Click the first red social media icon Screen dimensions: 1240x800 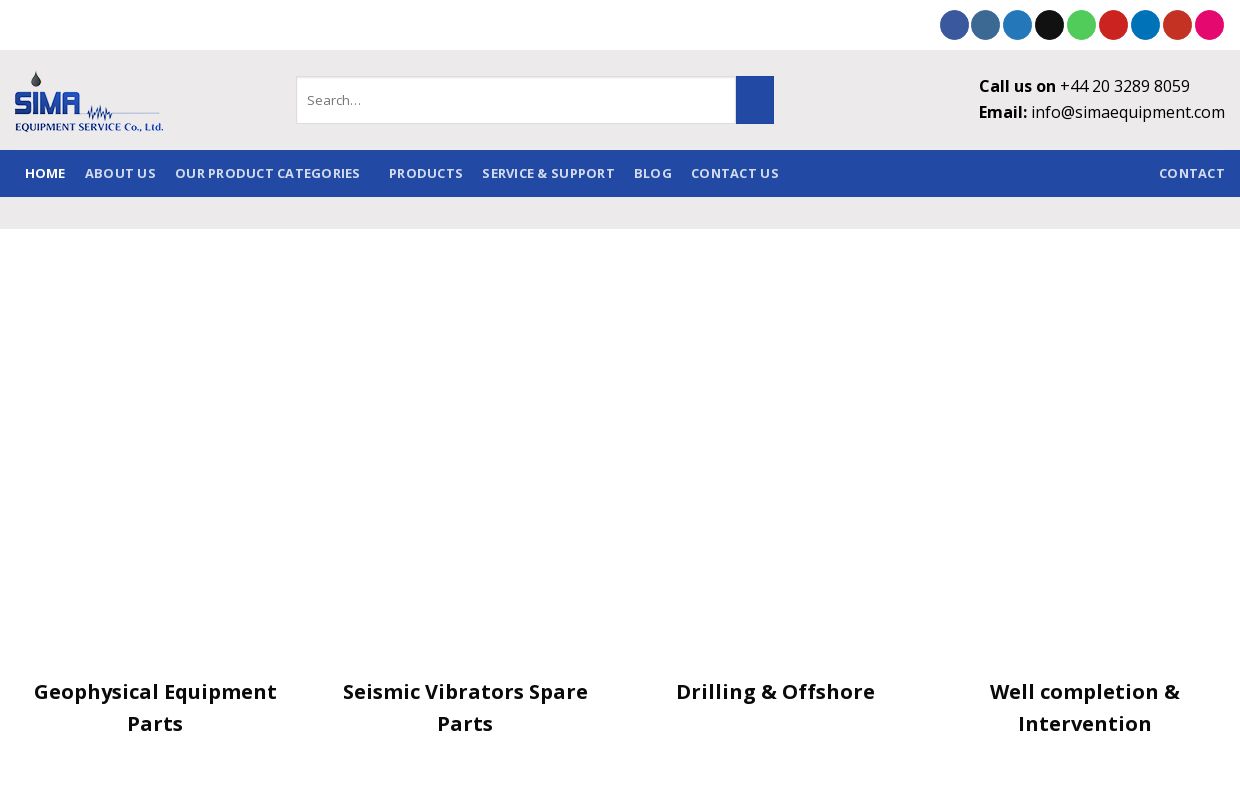click(x=1113, y=25)
